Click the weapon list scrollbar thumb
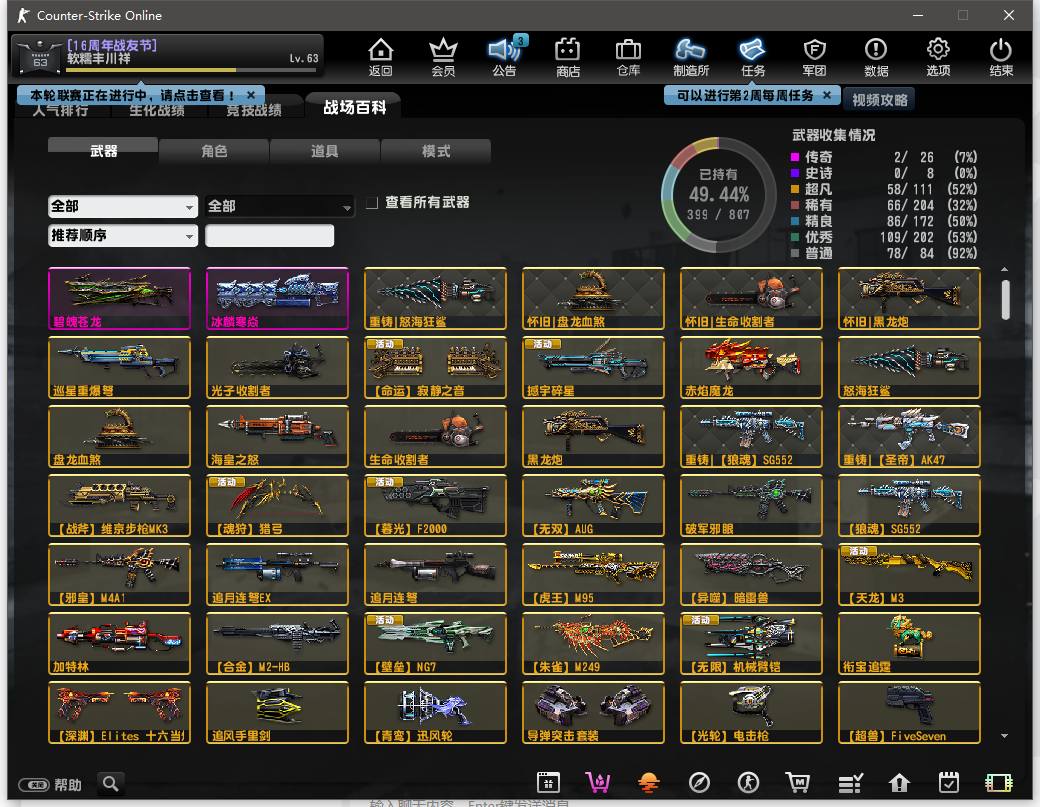The image size is (1040, 807). [x=1005, y=299]
